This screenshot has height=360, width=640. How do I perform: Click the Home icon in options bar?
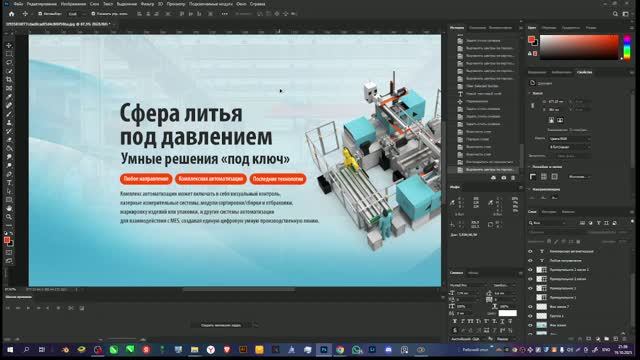point(11,14)
